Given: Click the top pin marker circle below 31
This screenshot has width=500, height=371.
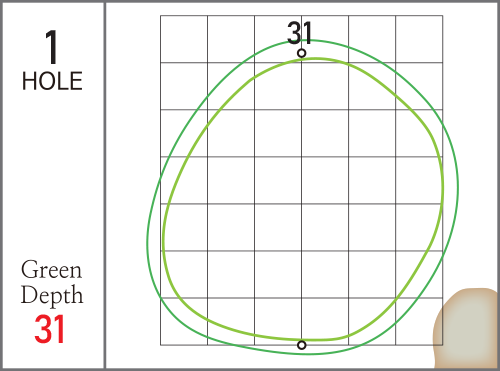Looking at the screenshot, I should coord(302,53).
